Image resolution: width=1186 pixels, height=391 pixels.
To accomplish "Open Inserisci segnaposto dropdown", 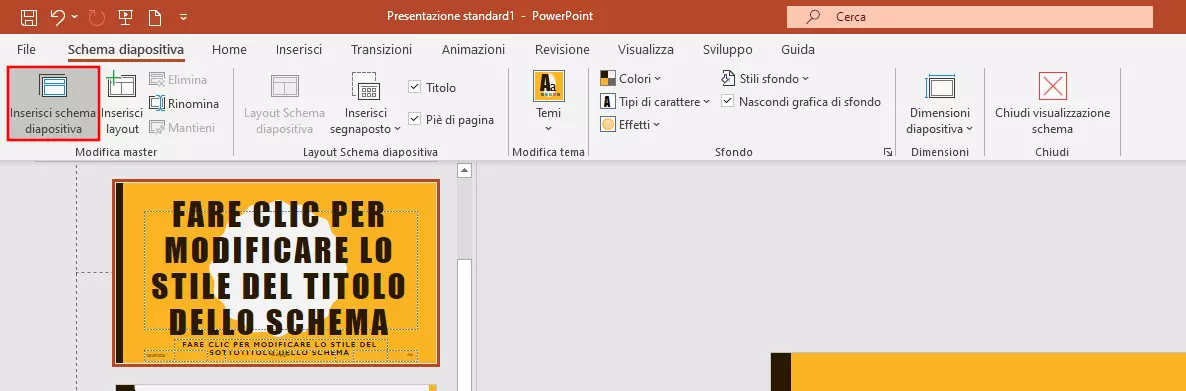I will (x=366, y=104).
